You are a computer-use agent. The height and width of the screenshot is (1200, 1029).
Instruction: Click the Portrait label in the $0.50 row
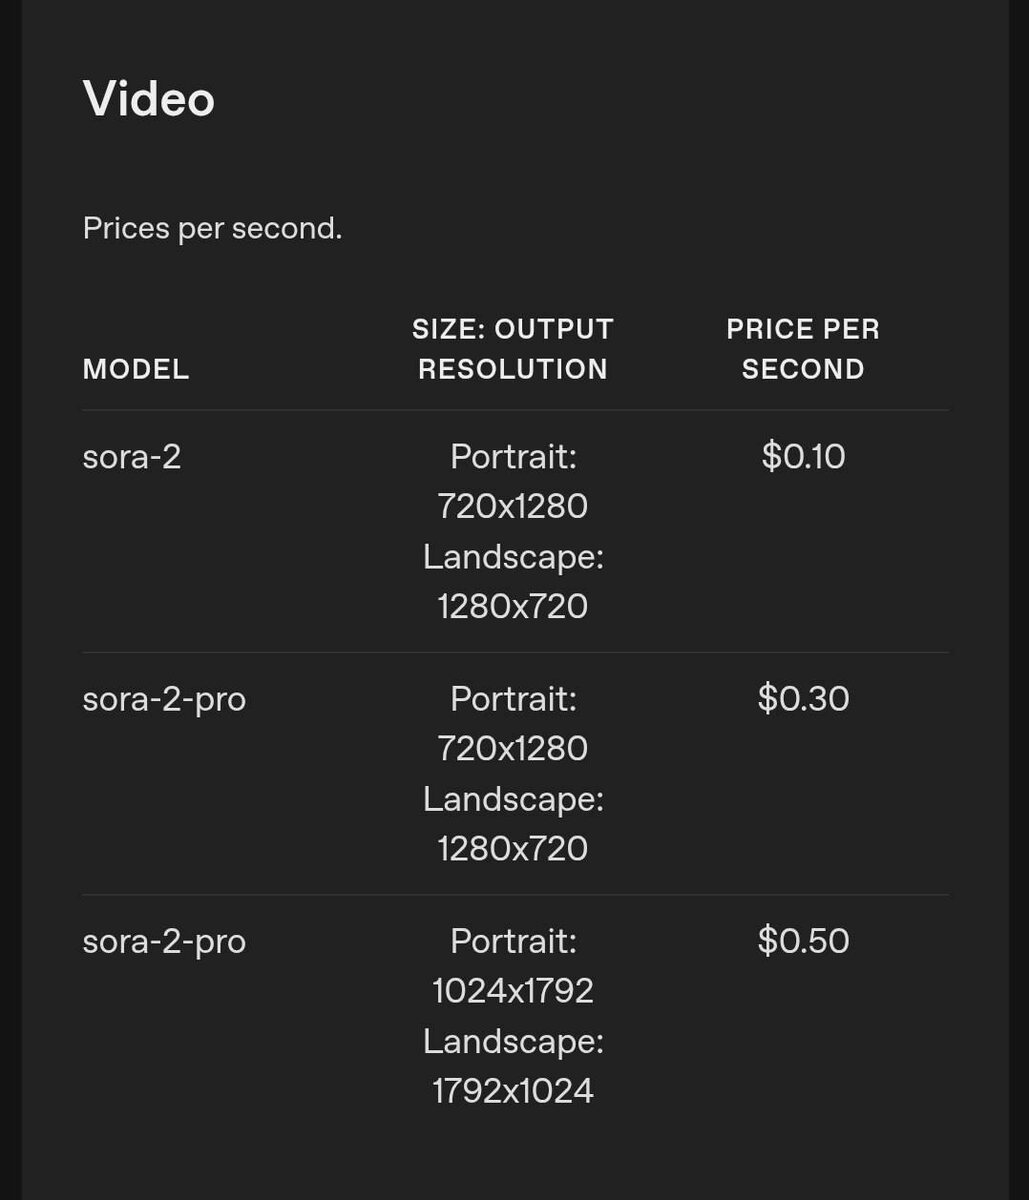[513, 941]
